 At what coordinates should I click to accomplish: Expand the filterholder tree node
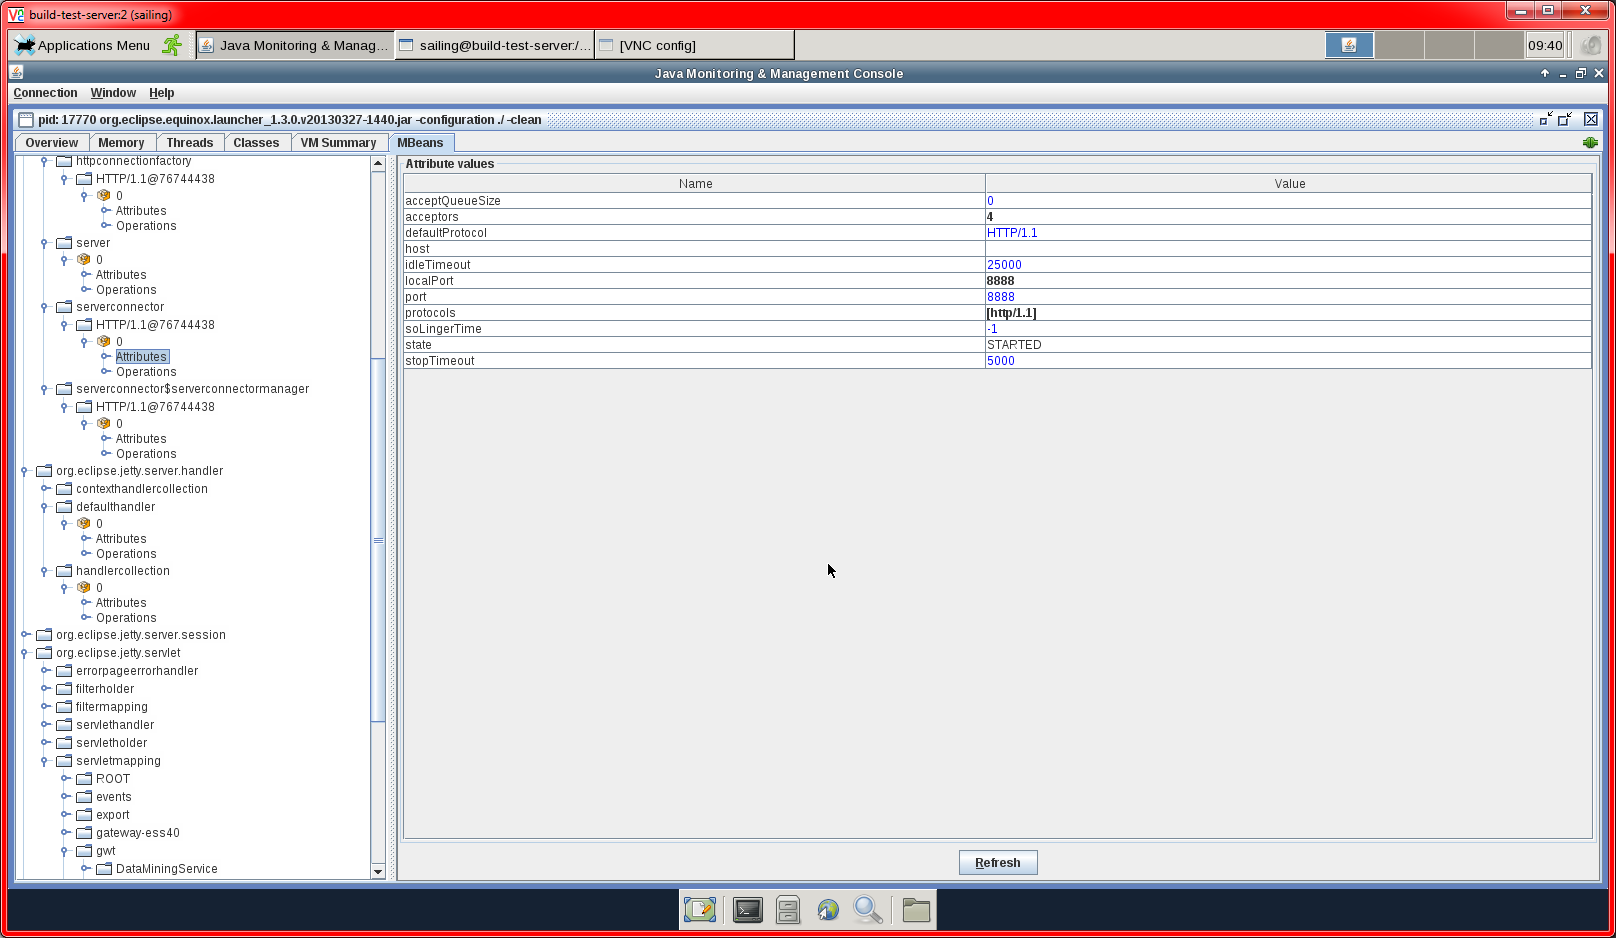45,689
